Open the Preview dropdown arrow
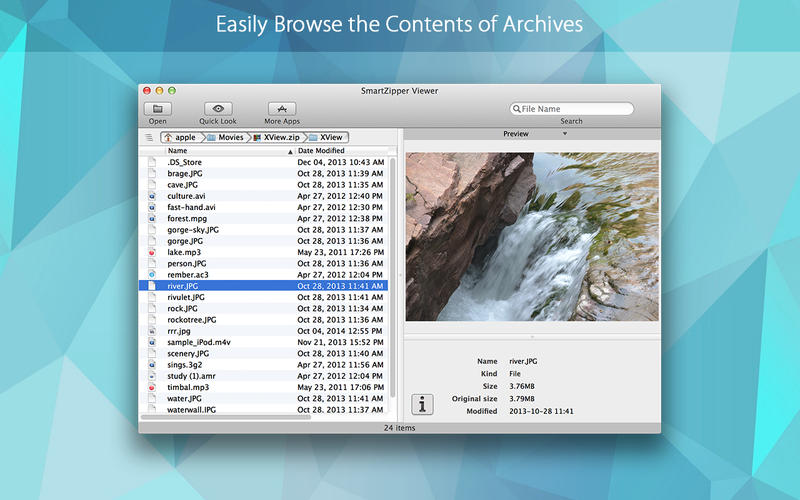This screenshot has width=800, height=500. tap(564, 134)
